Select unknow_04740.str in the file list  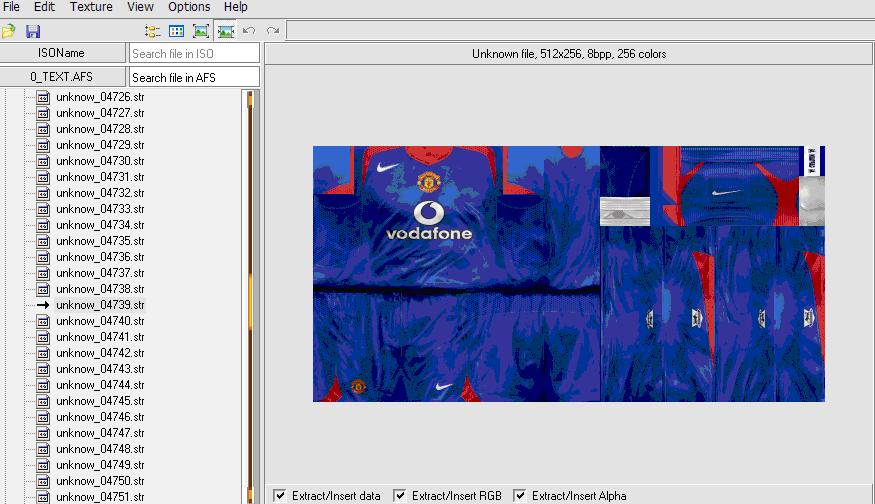[x=100, y=321]
